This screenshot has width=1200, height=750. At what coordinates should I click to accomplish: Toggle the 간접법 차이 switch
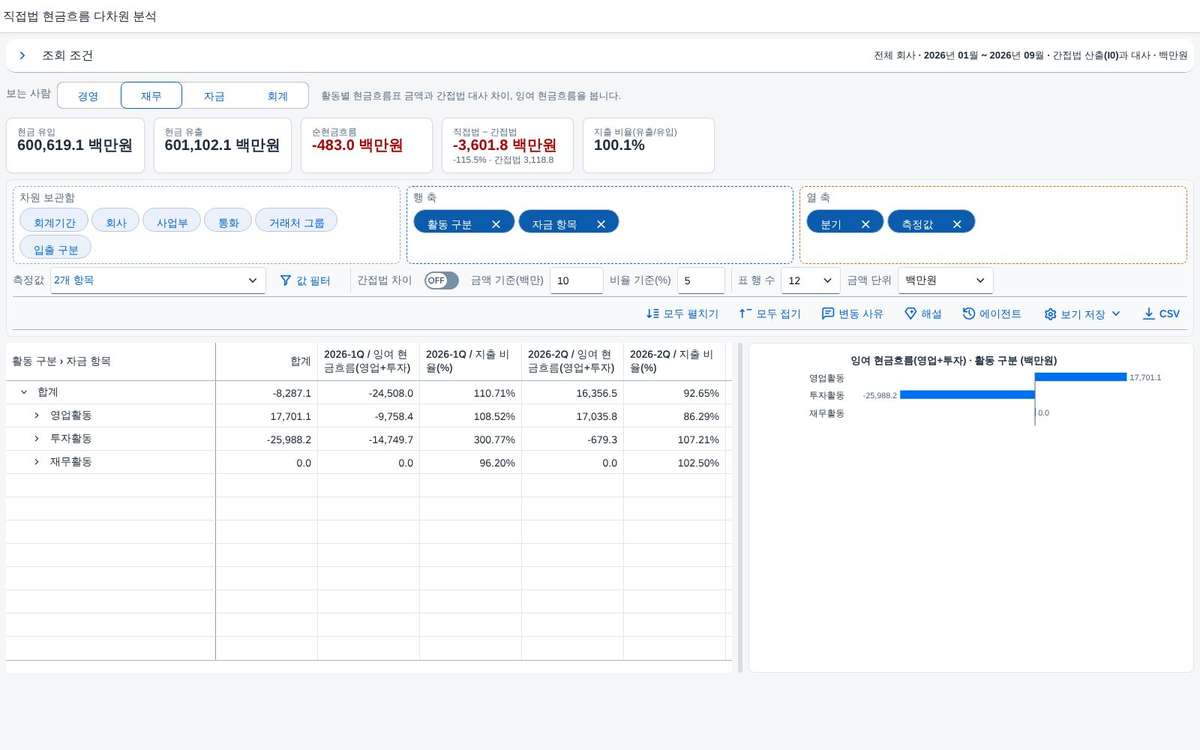(x=441, y=281)
